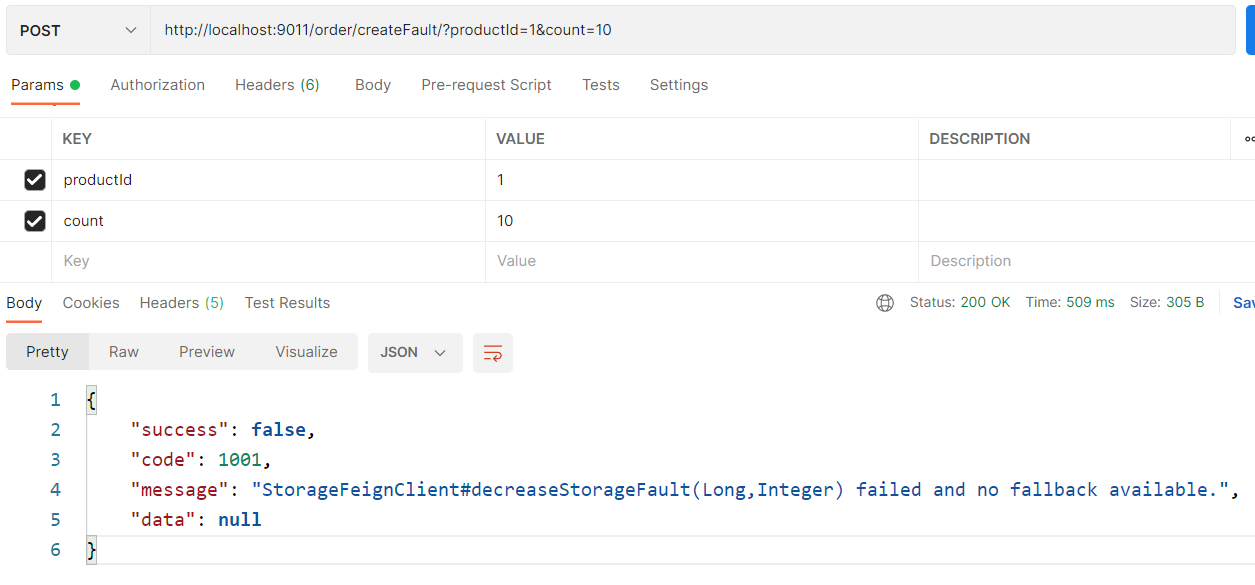Select the request Body tab

373,85
